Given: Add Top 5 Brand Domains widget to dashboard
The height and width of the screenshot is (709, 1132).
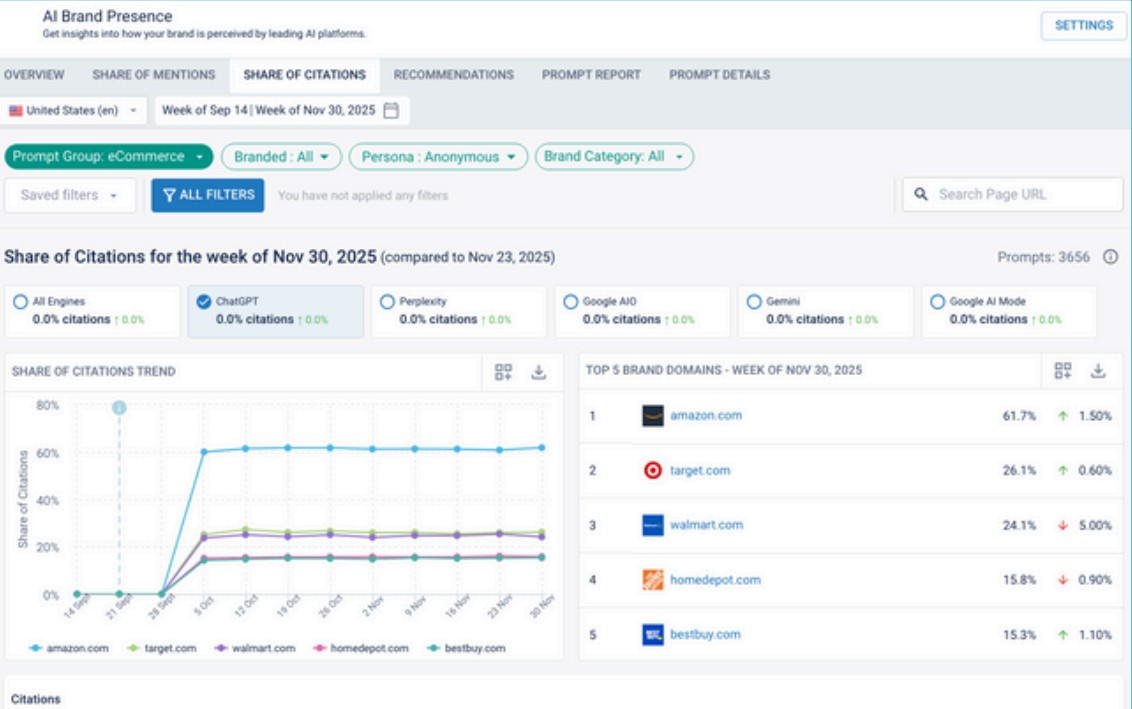Looking at the screenshot, I should 1063,370.
